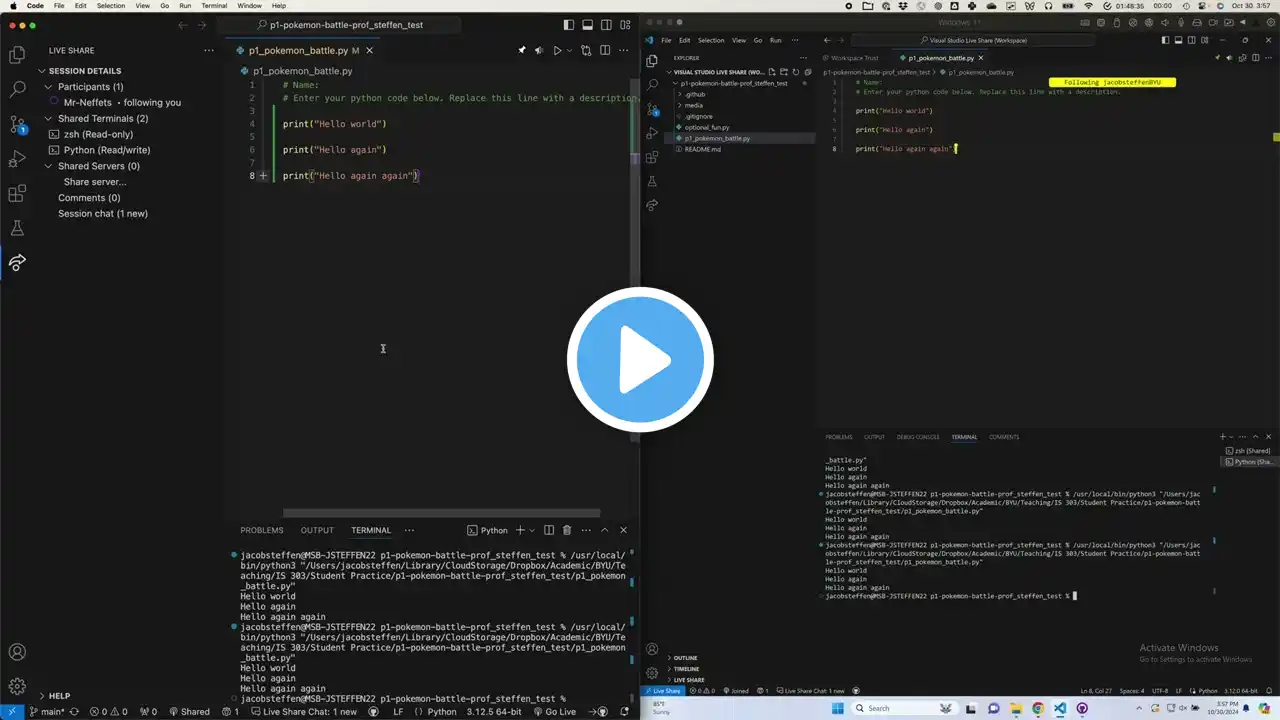Toggle the primary side bar in Windows VS Code

point(1165,40)
